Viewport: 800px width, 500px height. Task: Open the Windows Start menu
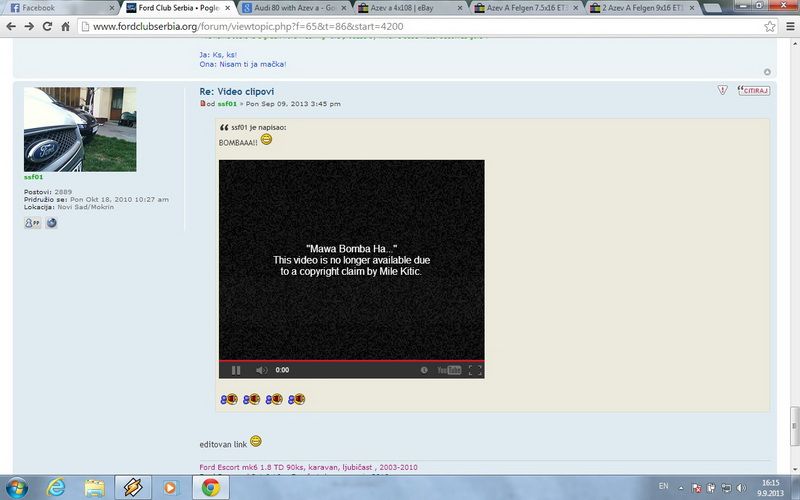click(x=16, y=488)
